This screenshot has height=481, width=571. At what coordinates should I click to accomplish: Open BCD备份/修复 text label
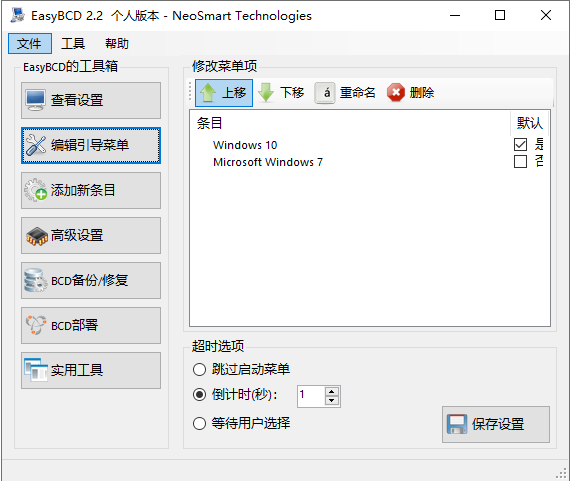coord(89,280)
